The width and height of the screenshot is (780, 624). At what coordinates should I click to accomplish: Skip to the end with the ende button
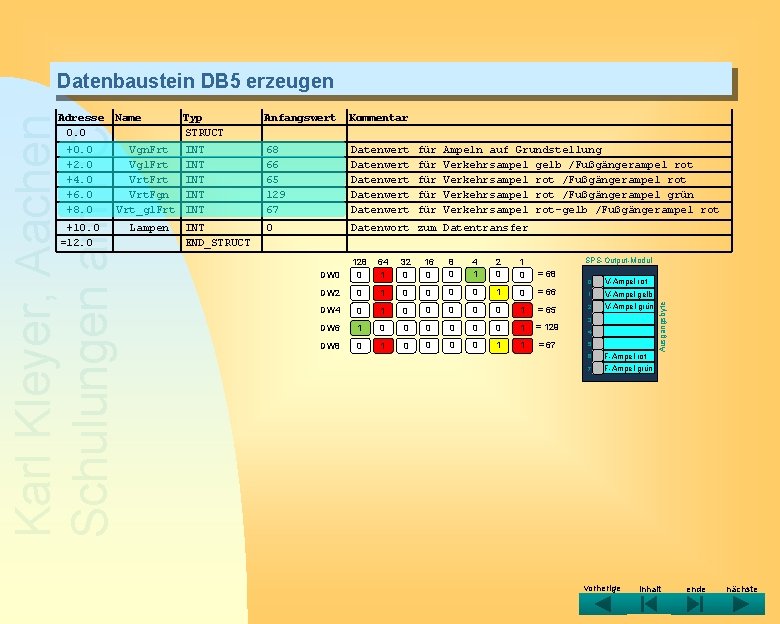click(695, 604)
